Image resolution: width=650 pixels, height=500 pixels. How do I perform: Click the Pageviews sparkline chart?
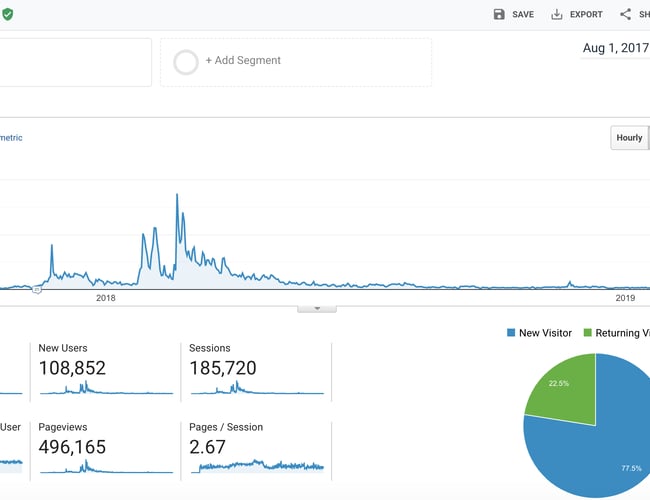tap(105, 465)
